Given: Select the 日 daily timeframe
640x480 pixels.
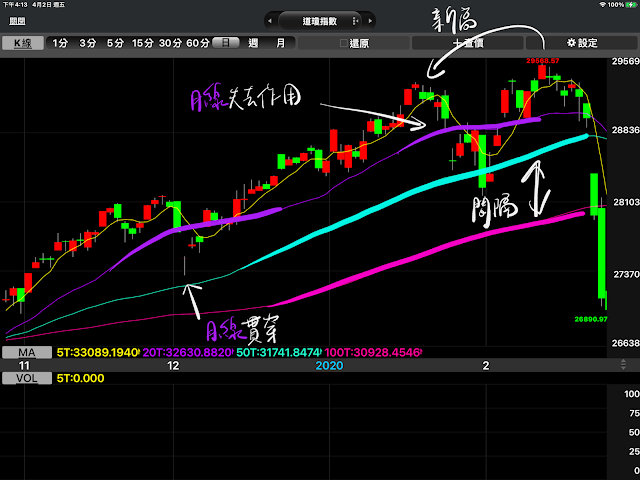Looking at the screenshot, I should click(x=225, y=42).
